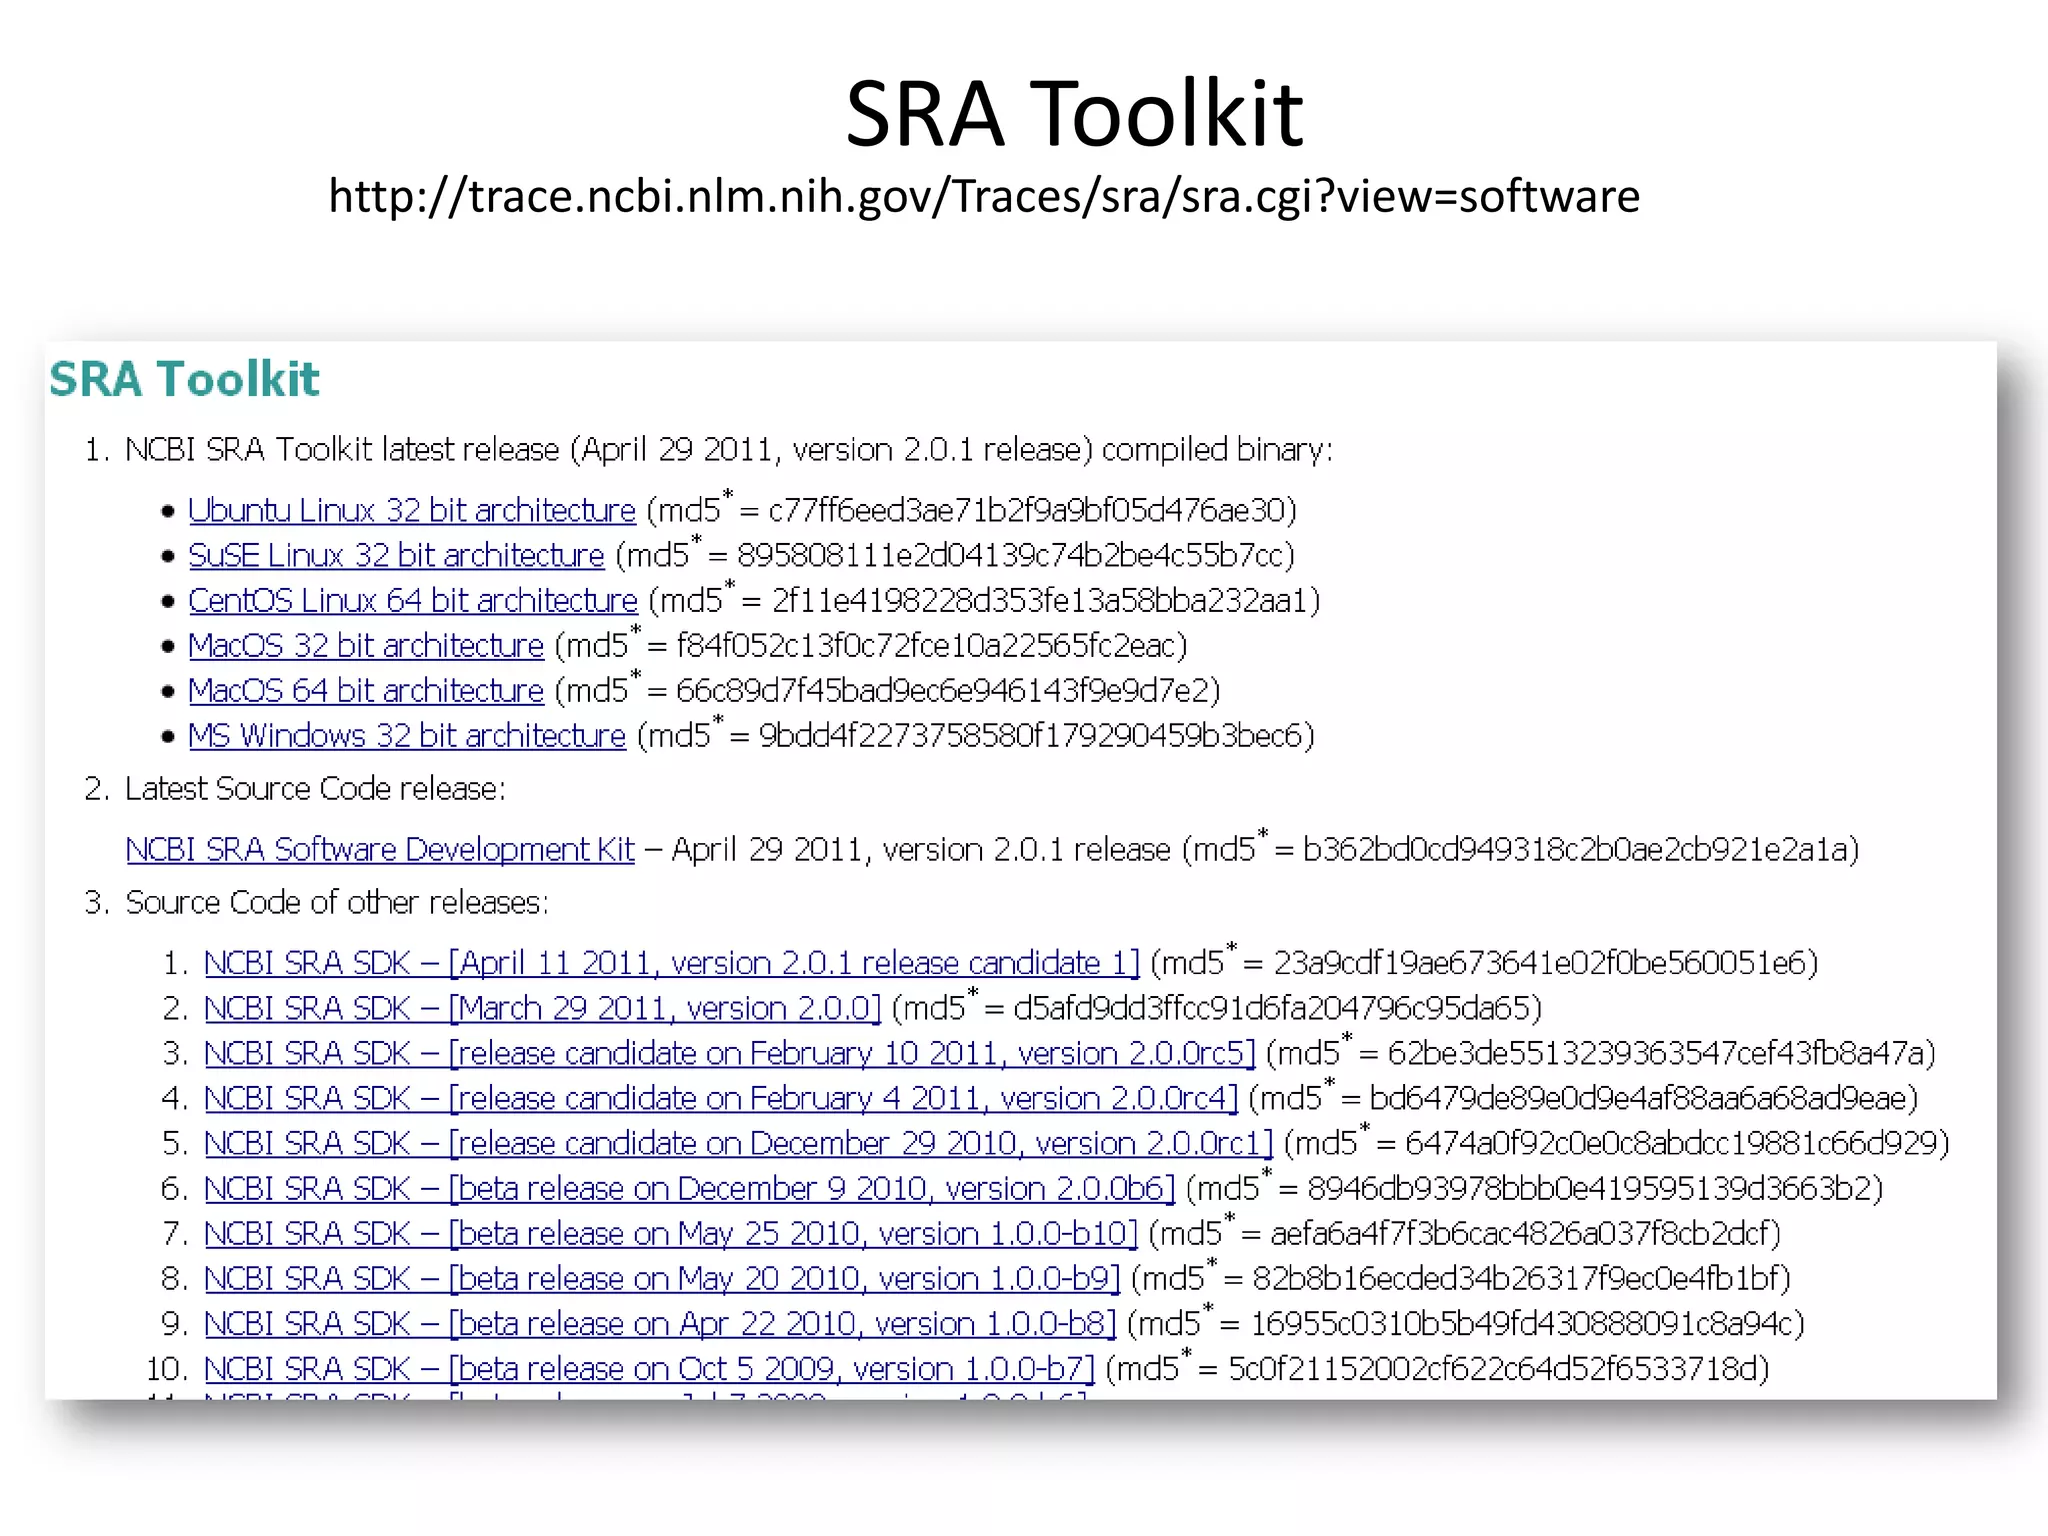This screenshot has height=1536, width=2048.
Task: Click beta release May 25 2010 1.0.0-b10
Action: [x=670, y=1234]
